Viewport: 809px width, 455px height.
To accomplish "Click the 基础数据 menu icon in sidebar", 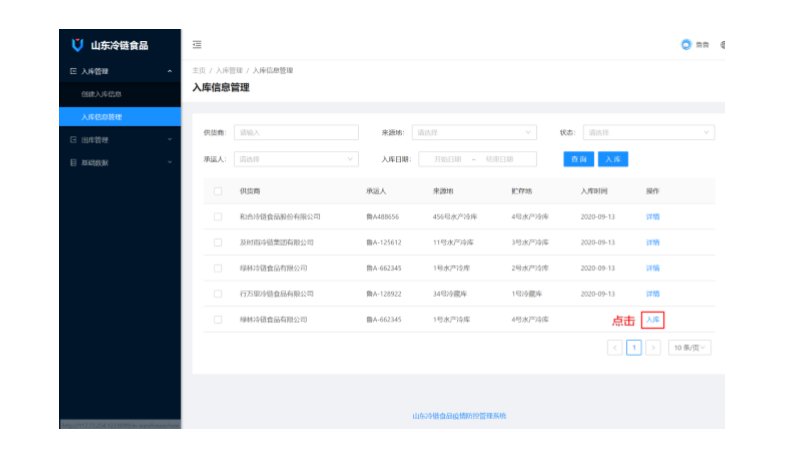I will click(73, 162).
